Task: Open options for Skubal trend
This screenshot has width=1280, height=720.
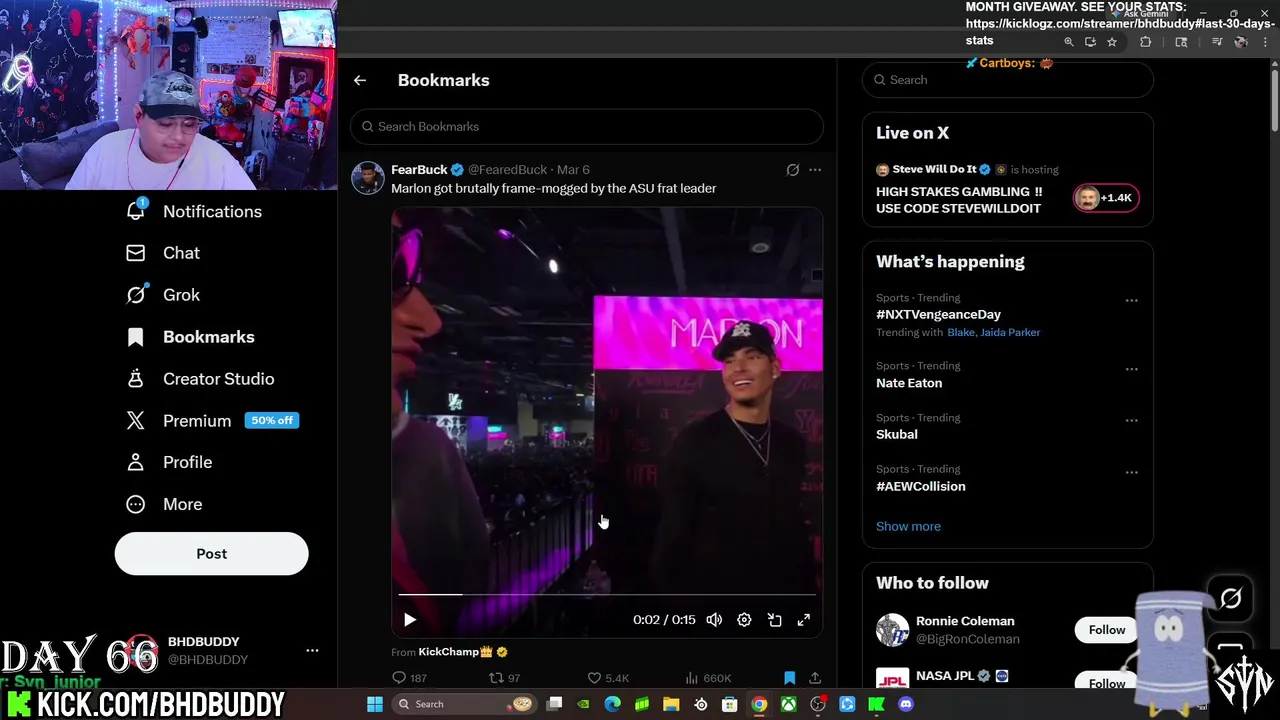Action: coord(1131,421)
